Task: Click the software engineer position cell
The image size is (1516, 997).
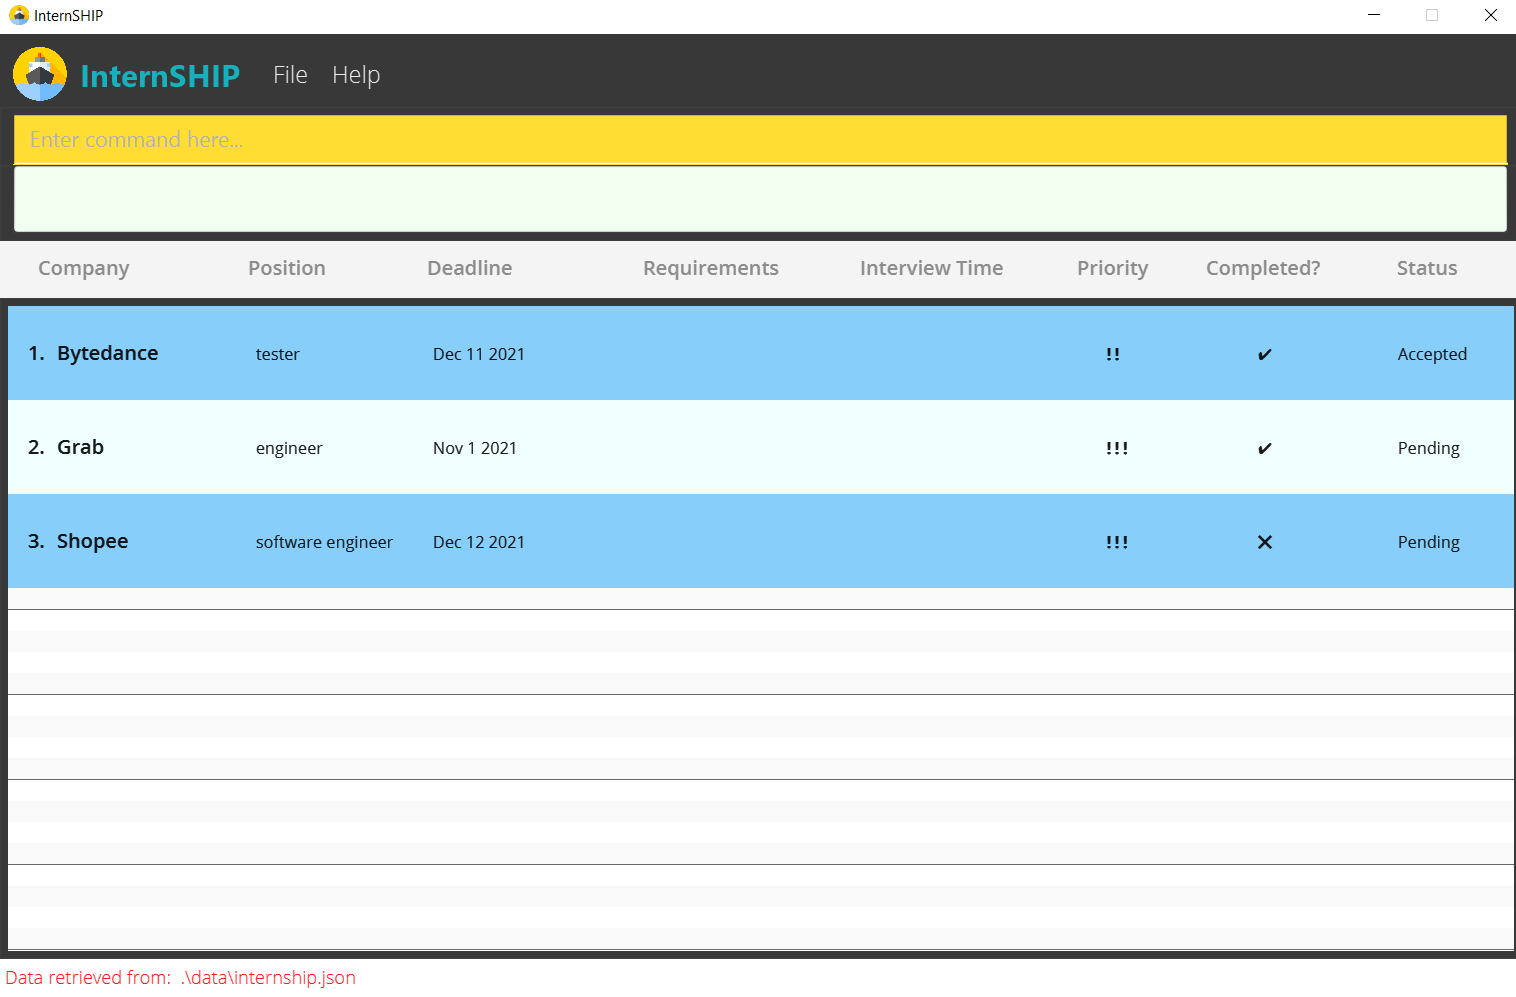Action: 324,542
